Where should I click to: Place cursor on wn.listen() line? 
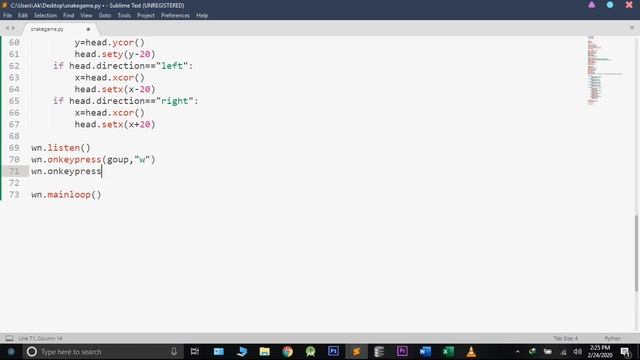pos(61,148)
